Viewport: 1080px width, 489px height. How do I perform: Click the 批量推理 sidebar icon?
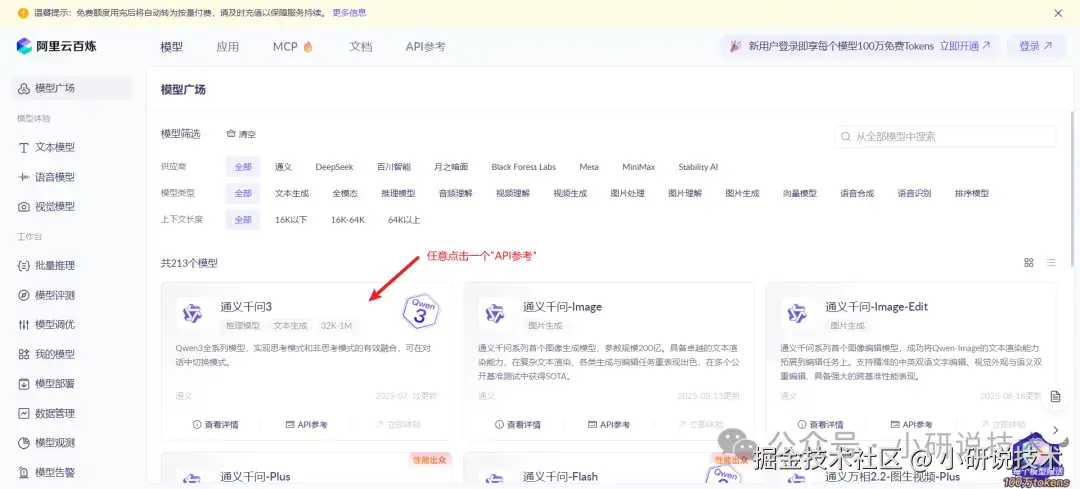click(23, 266)
